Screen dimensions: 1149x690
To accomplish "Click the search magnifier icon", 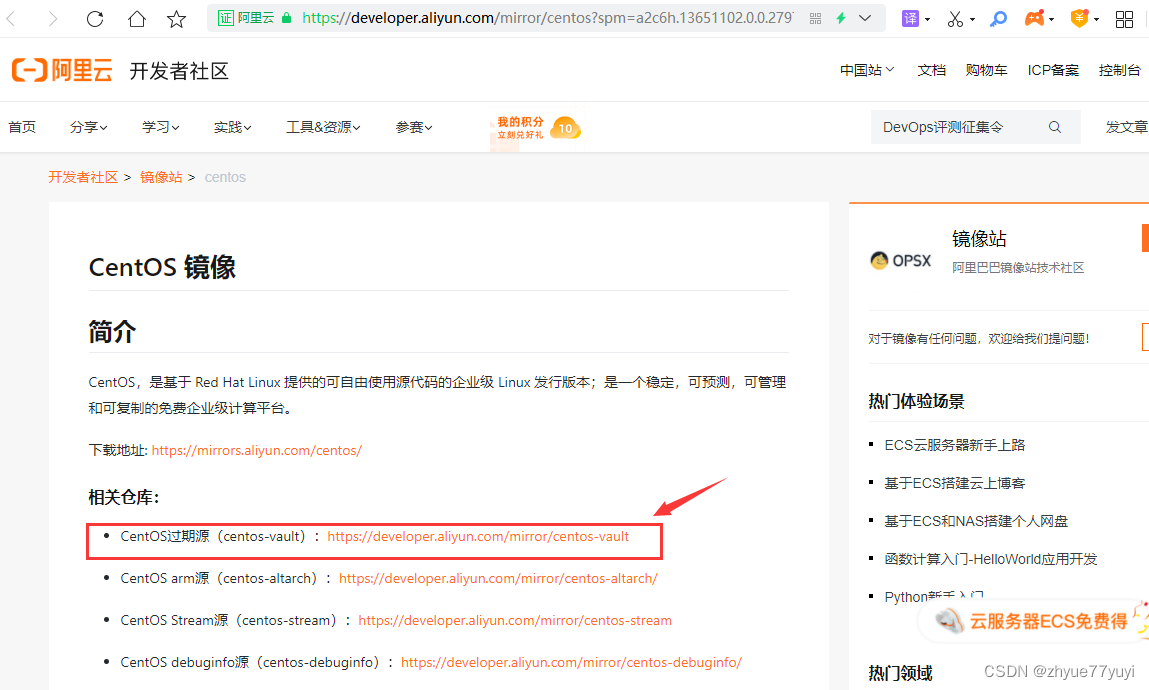I will click(1054, 127).
